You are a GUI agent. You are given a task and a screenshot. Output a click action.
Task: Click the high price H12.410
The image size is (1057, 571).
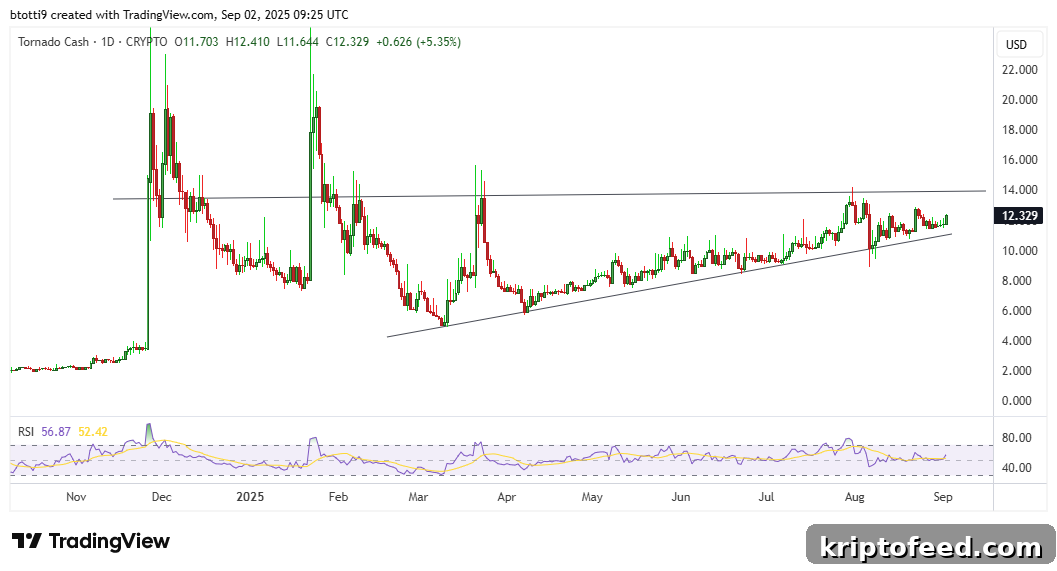coord(247,42)
